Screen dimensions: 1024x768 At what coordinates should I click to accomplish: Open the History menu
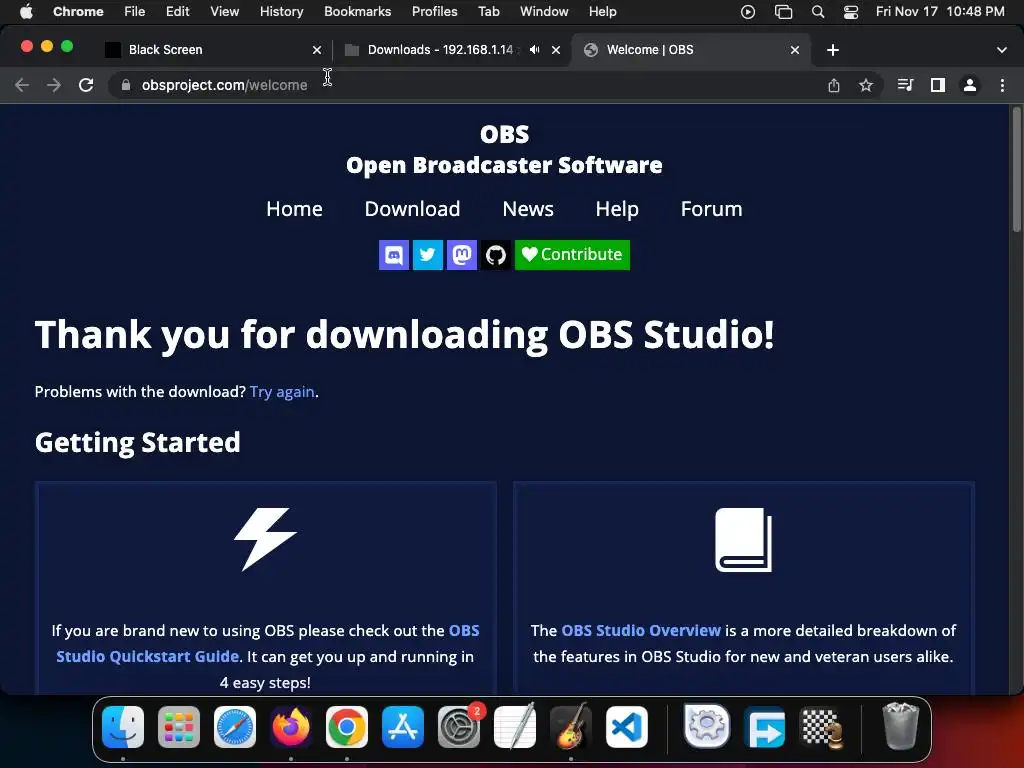tap(281, 12)
